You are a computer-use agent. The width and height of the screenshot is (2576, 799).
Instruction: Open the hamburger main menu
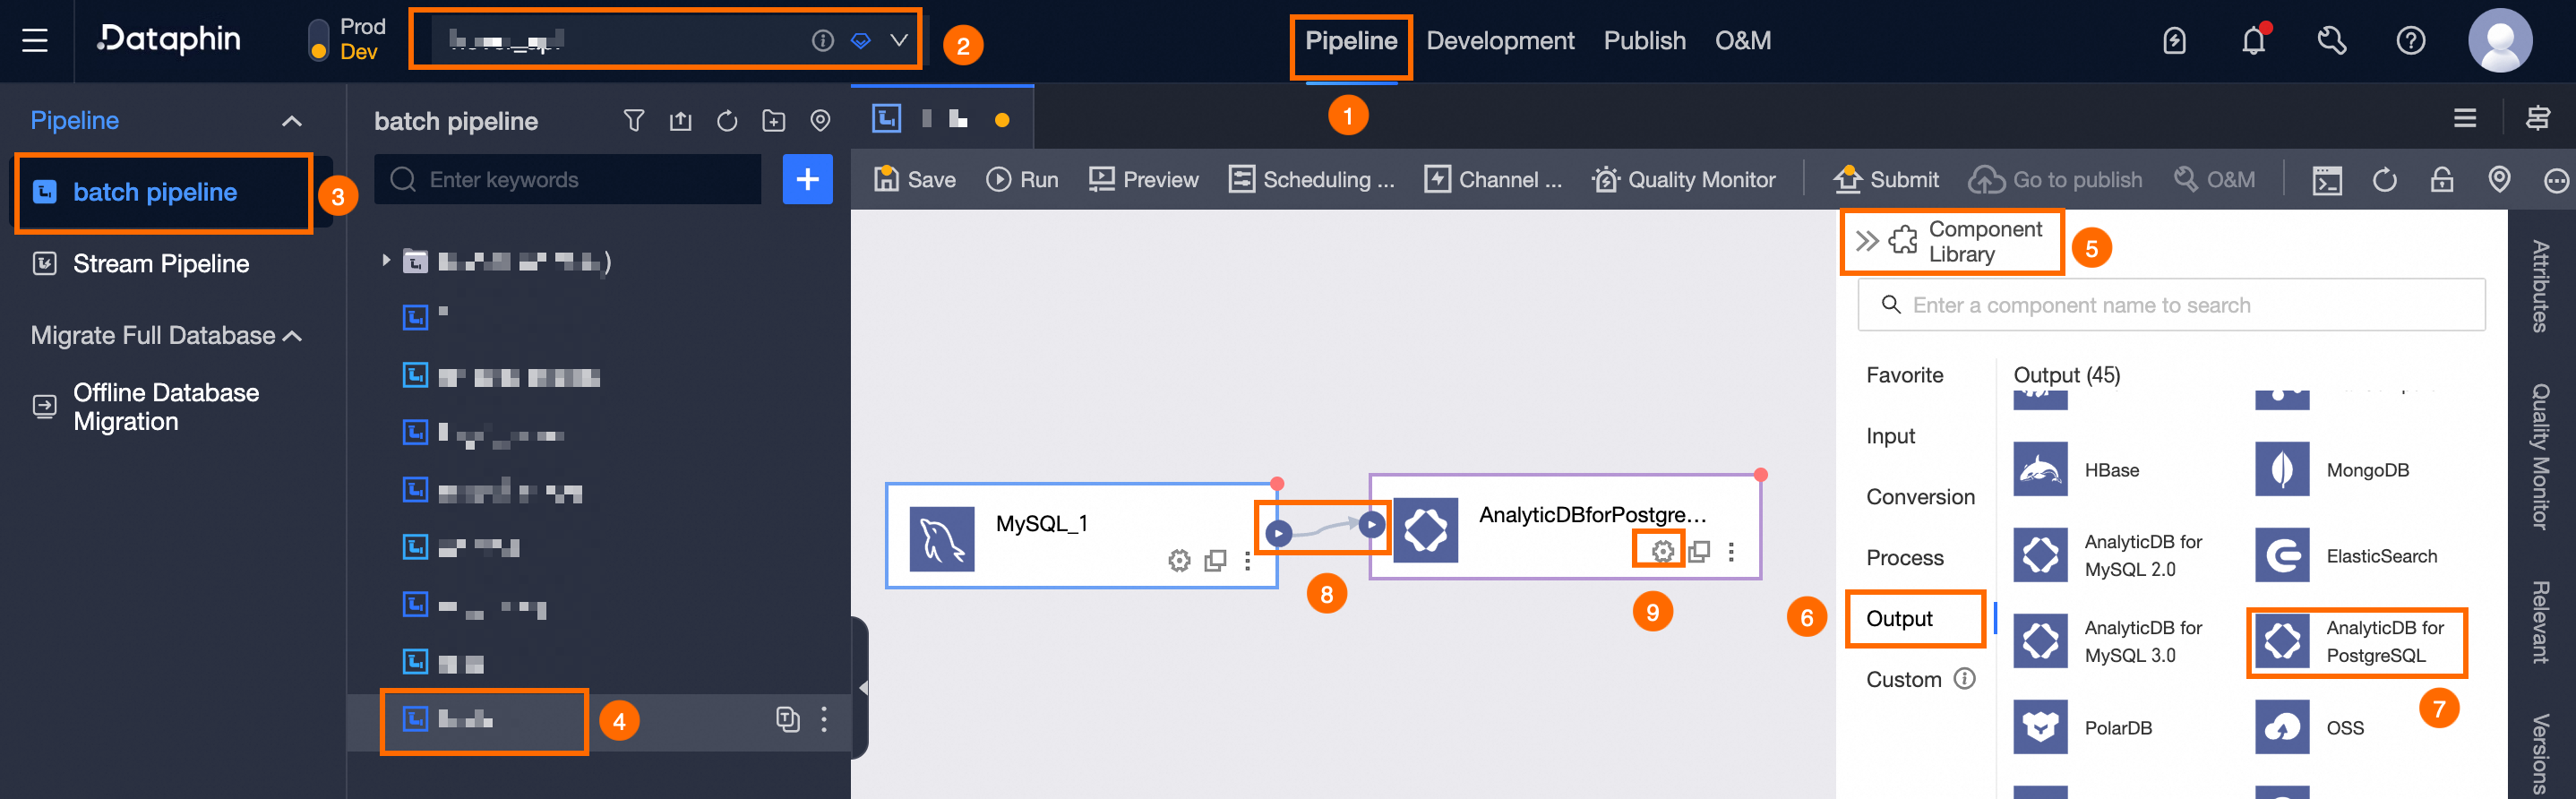35,40
